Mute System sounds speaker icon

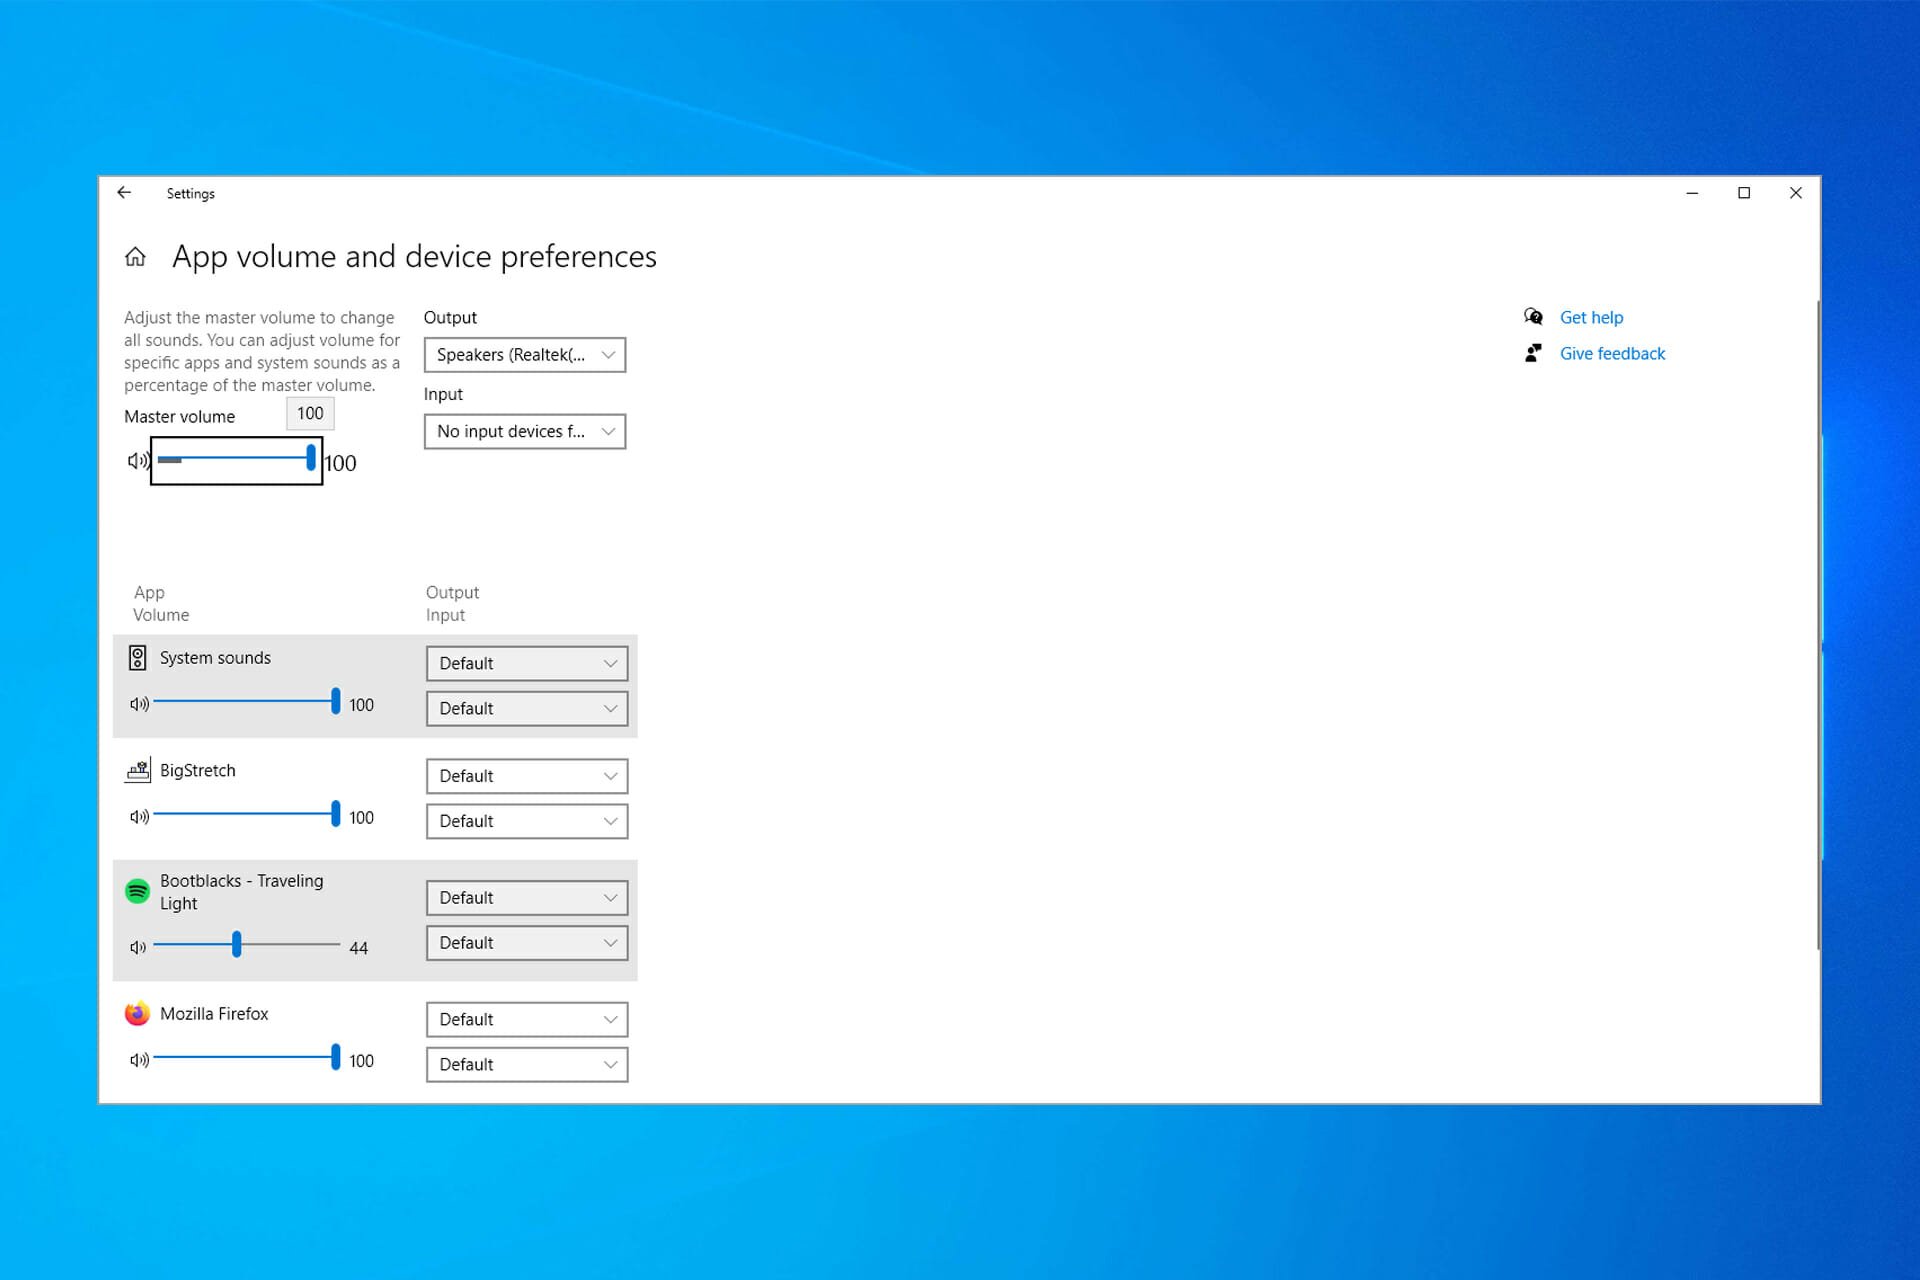click(139, 704)
